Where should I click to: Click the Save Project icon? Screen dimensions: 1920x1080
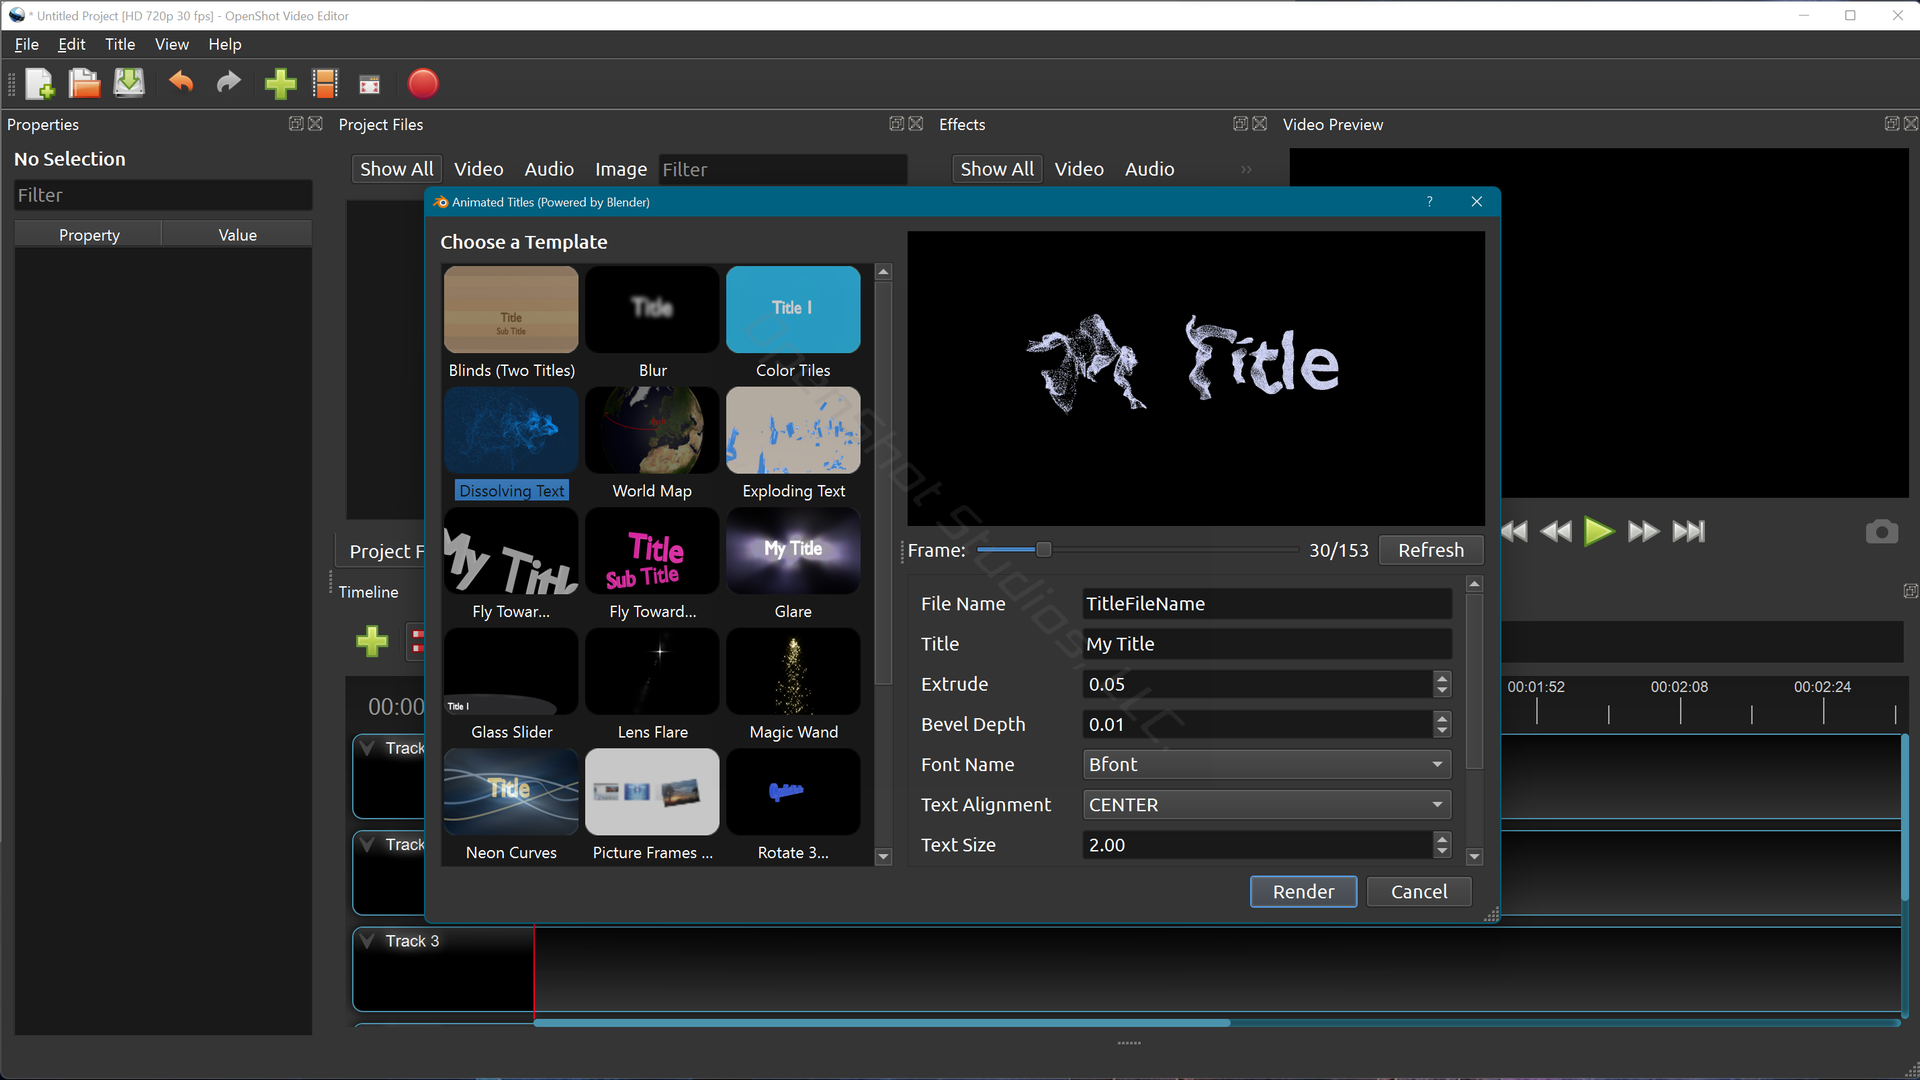tap(129, 84)
